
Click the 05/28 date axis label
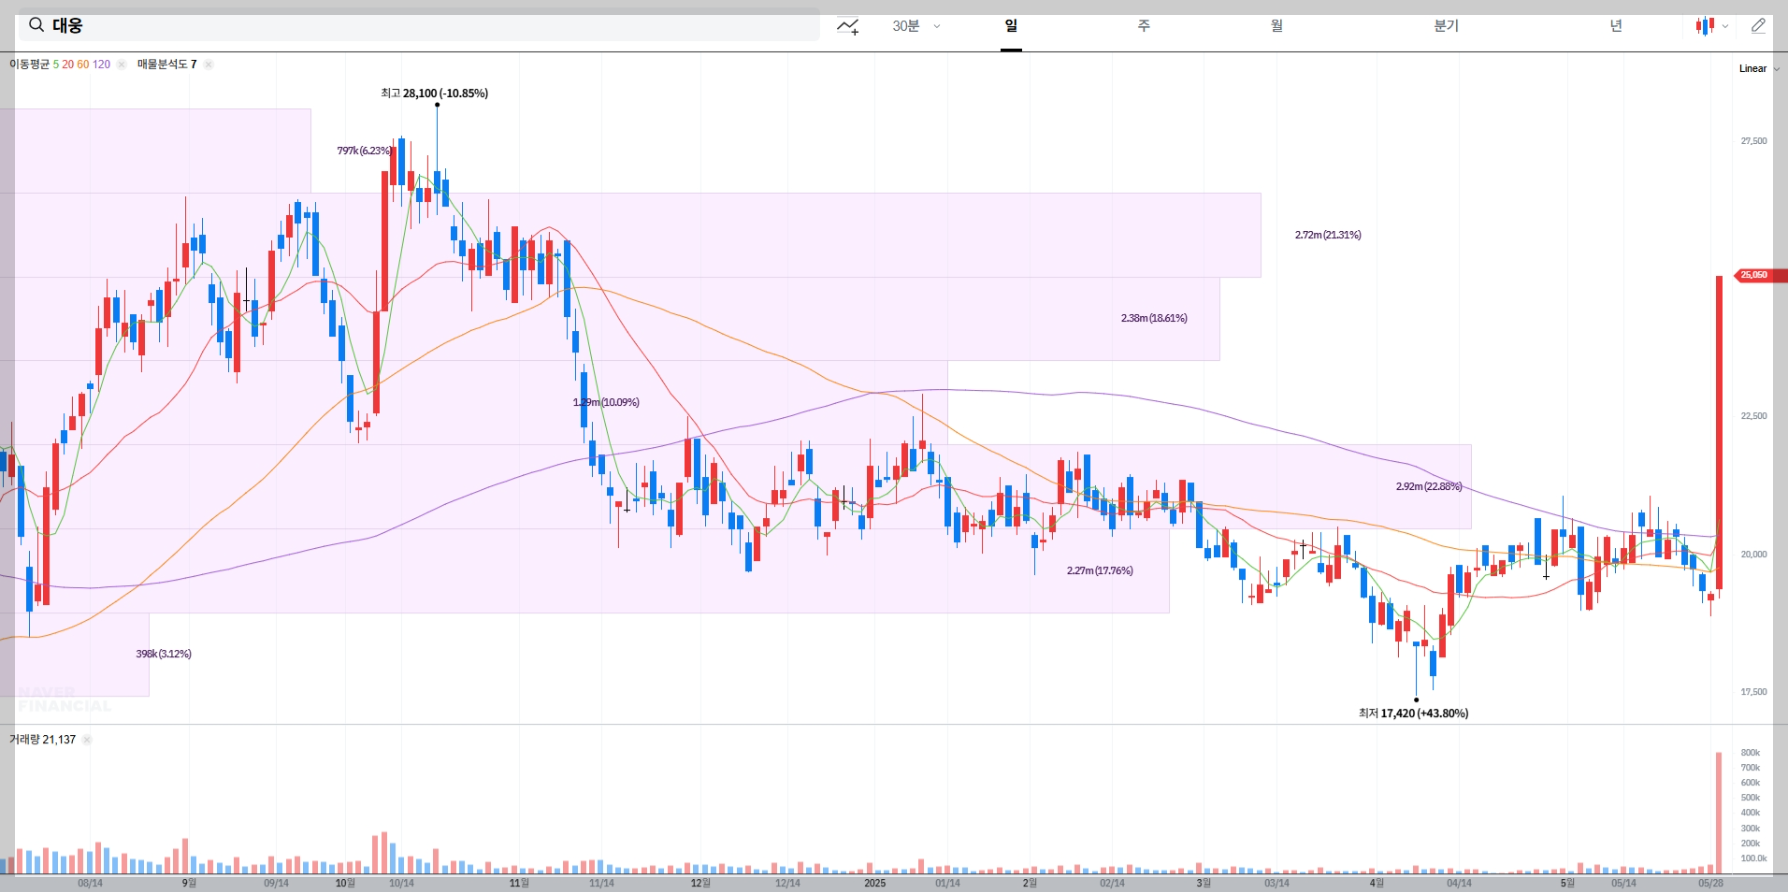pyautogui.click(x=1711, y=883)
